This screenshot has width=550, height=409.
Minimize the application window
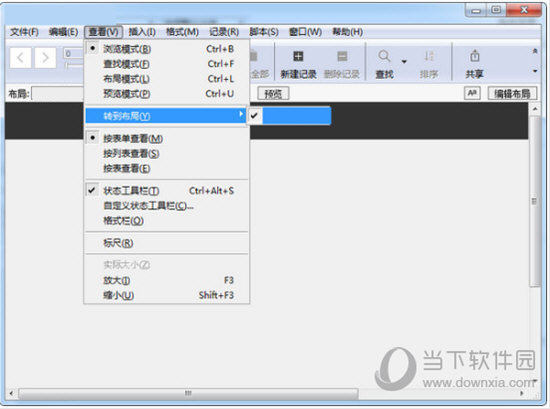pyautogui.click(x=476, y=11)
